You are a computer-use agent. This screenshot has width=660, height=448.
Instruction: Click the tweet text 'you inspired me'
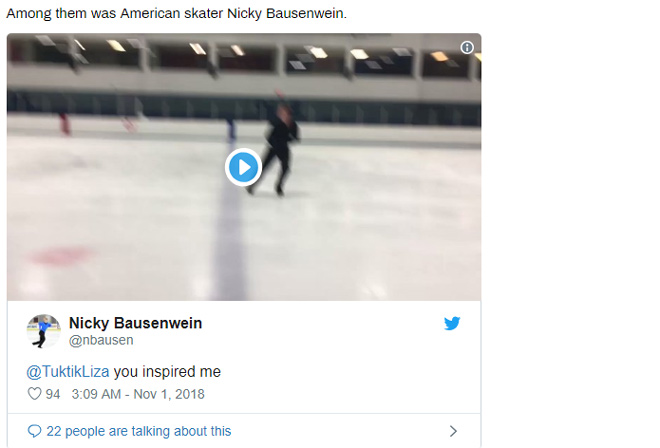[167, 372]
